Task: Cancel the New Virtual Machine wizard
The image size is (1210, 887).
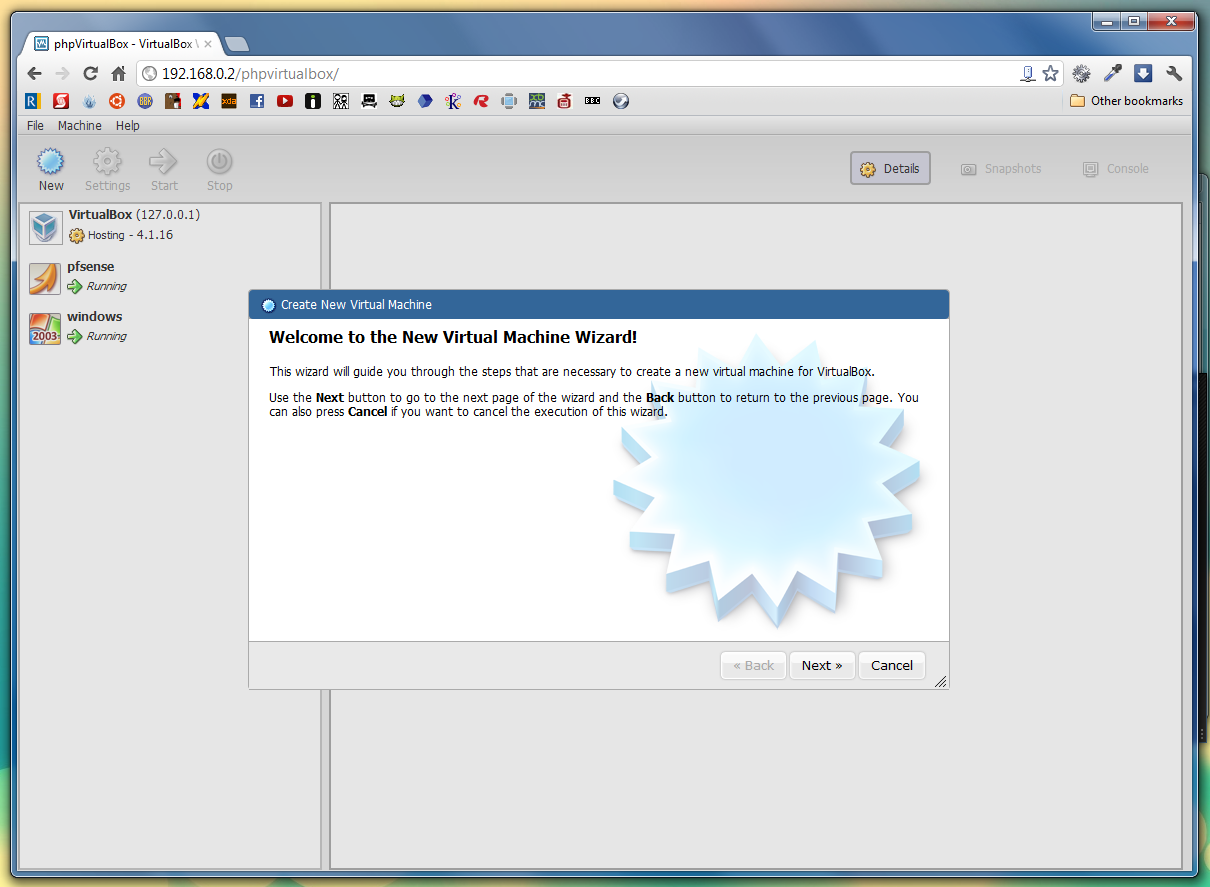Action: (891, 665)
